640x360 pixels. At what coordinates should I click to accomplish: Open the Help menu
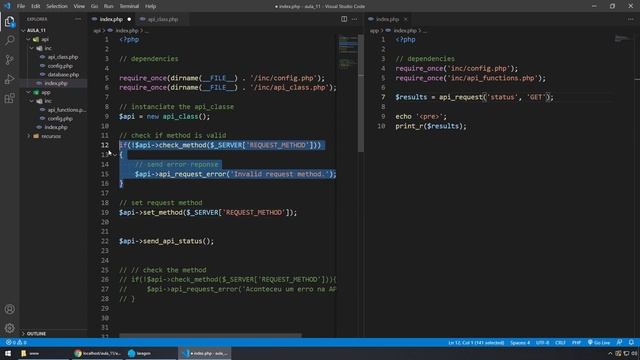tap(150, 6)
